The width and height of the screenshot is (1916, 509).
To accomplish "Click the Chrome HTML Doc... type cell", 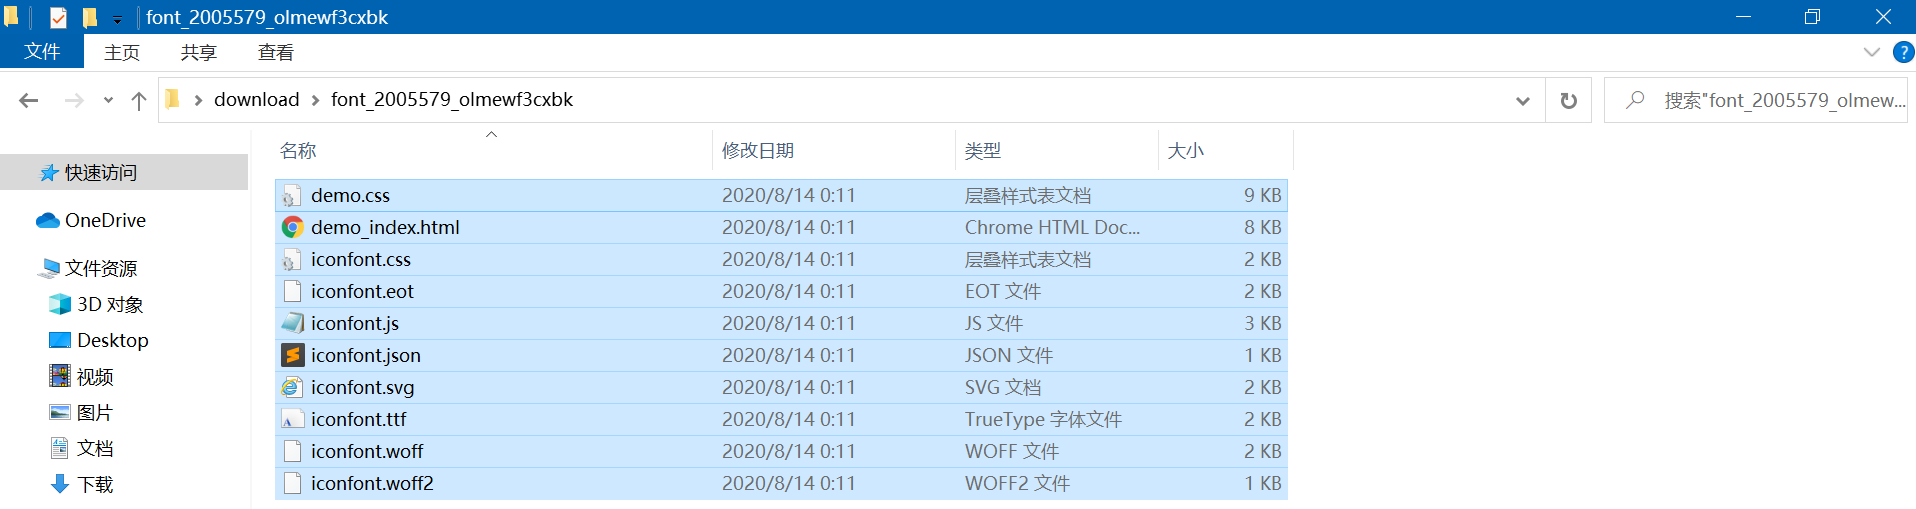I will click(1052, 228).
